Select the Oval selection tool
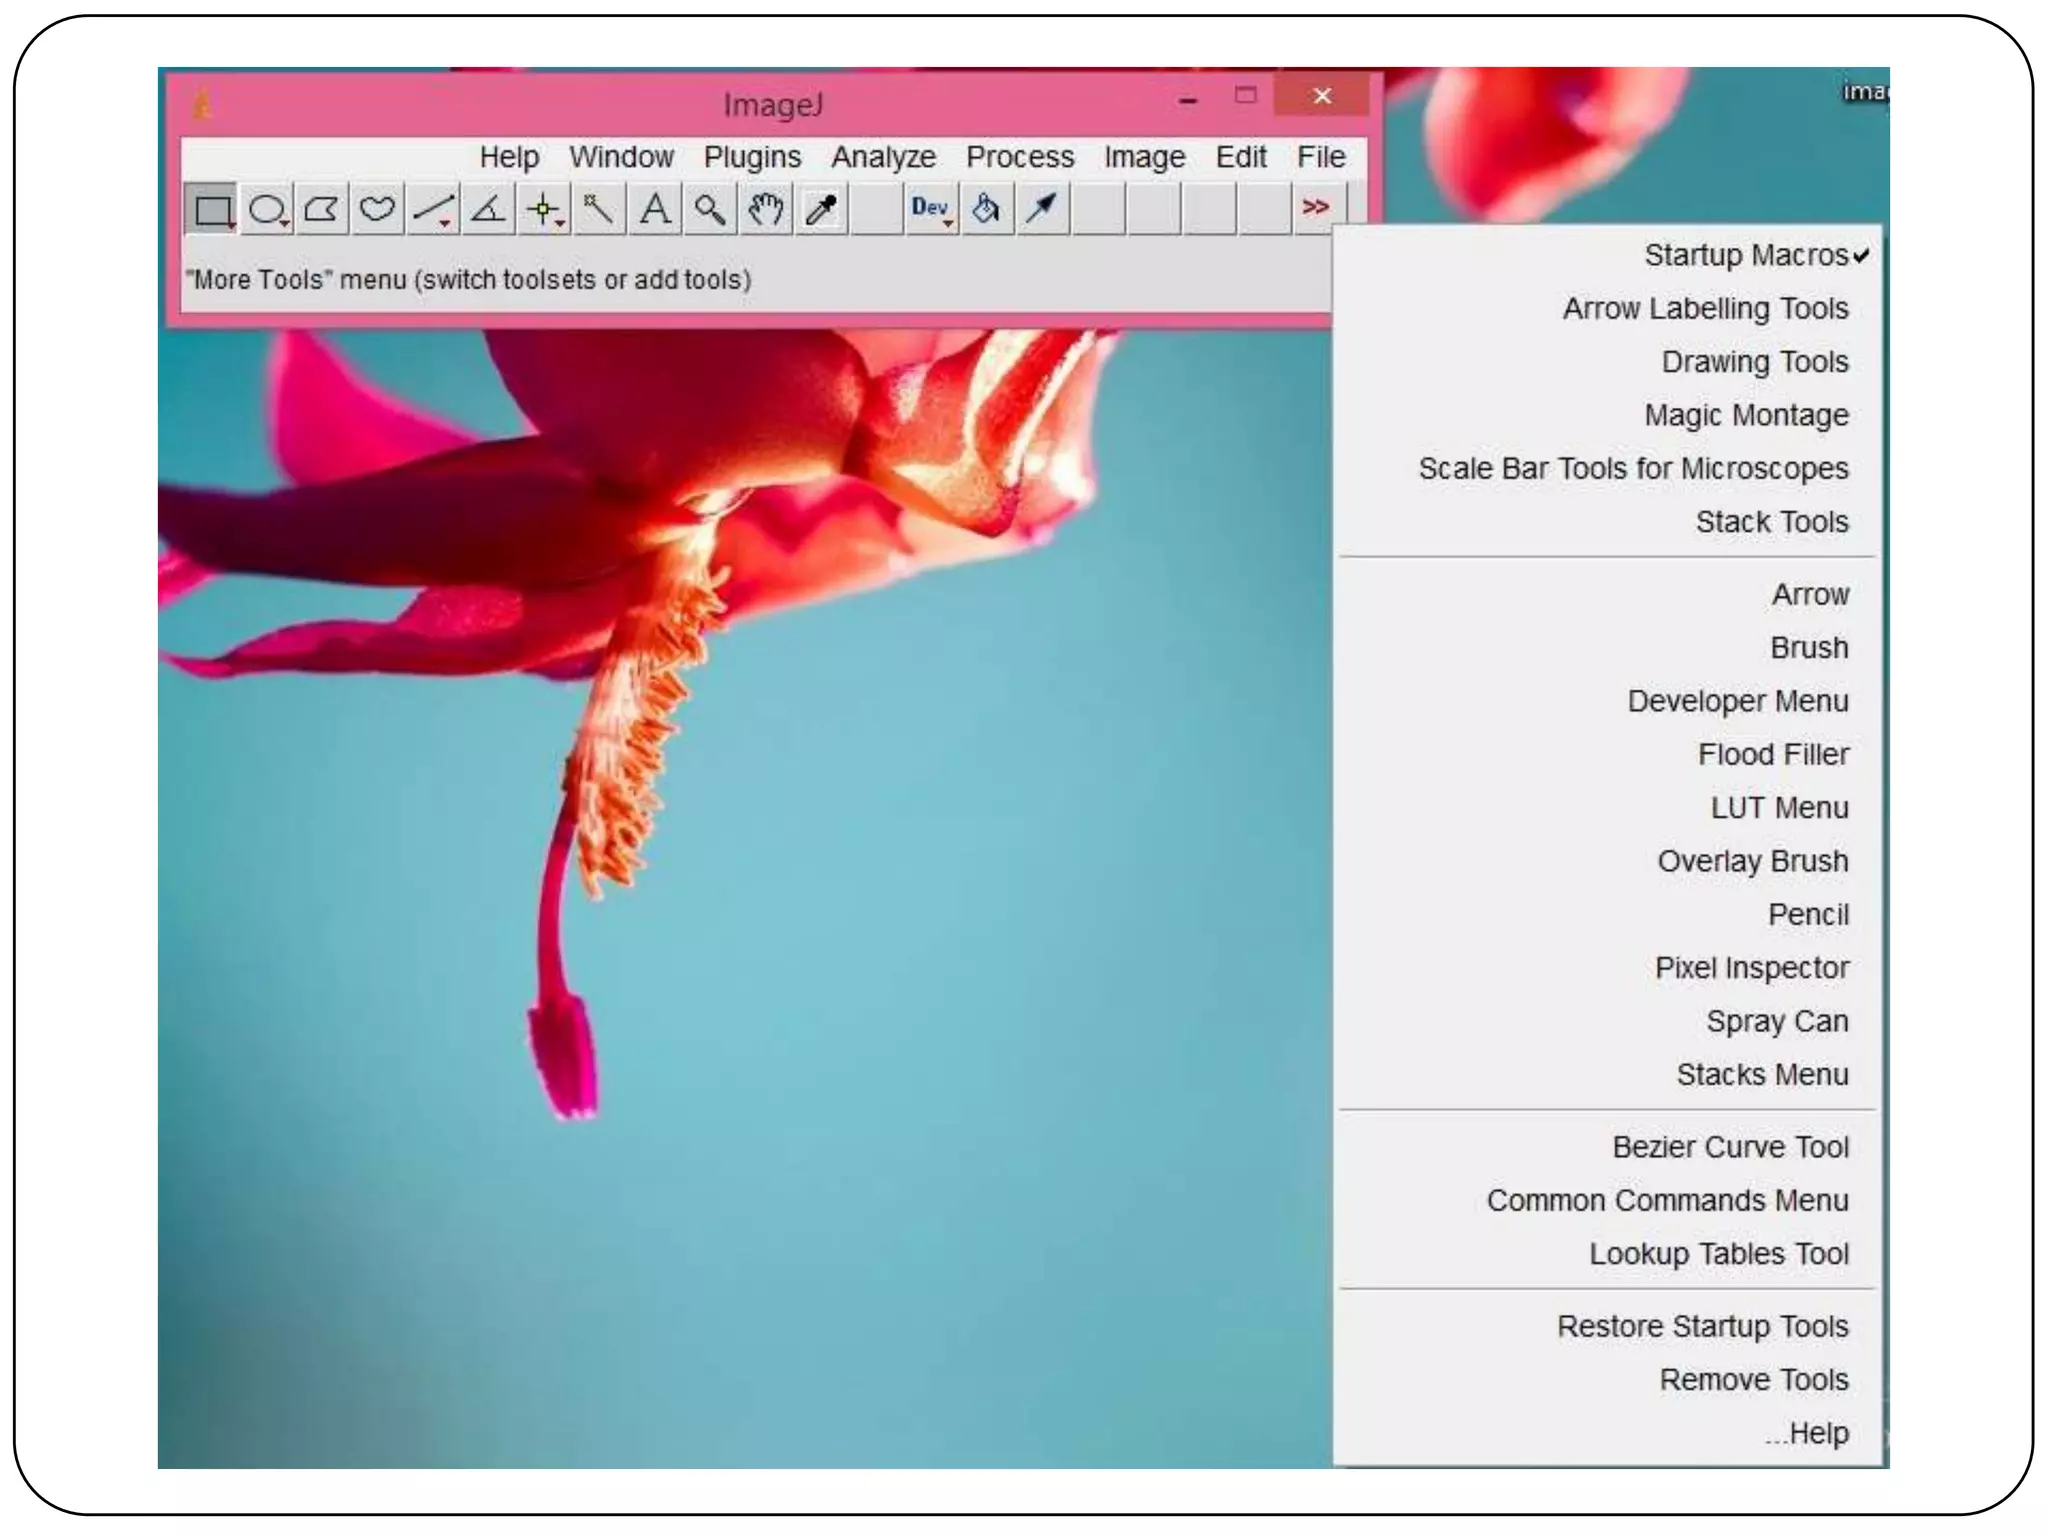Image resolution: width=2048 pixels, height=1536 pixels. pyautogui.click(x=267, y=209)
